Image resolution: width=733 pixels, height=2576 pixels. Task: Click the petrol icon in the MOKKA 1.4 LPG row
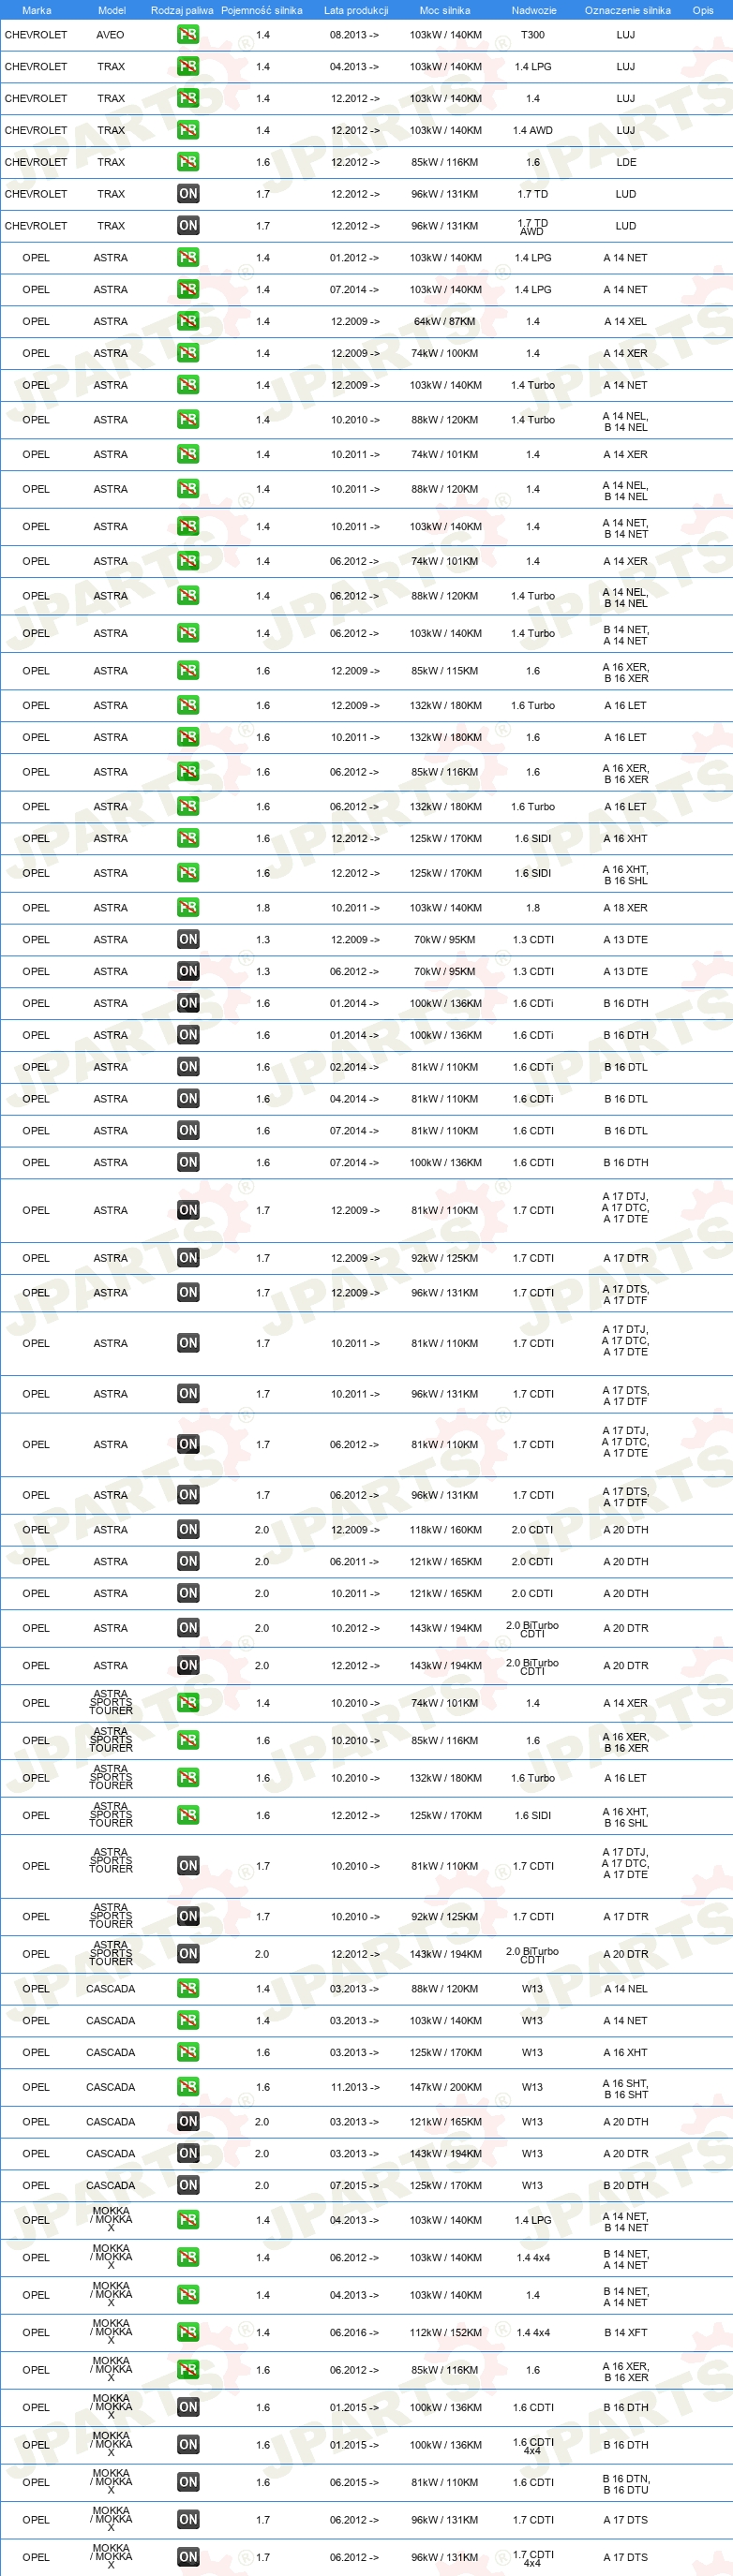(188, 2220)
